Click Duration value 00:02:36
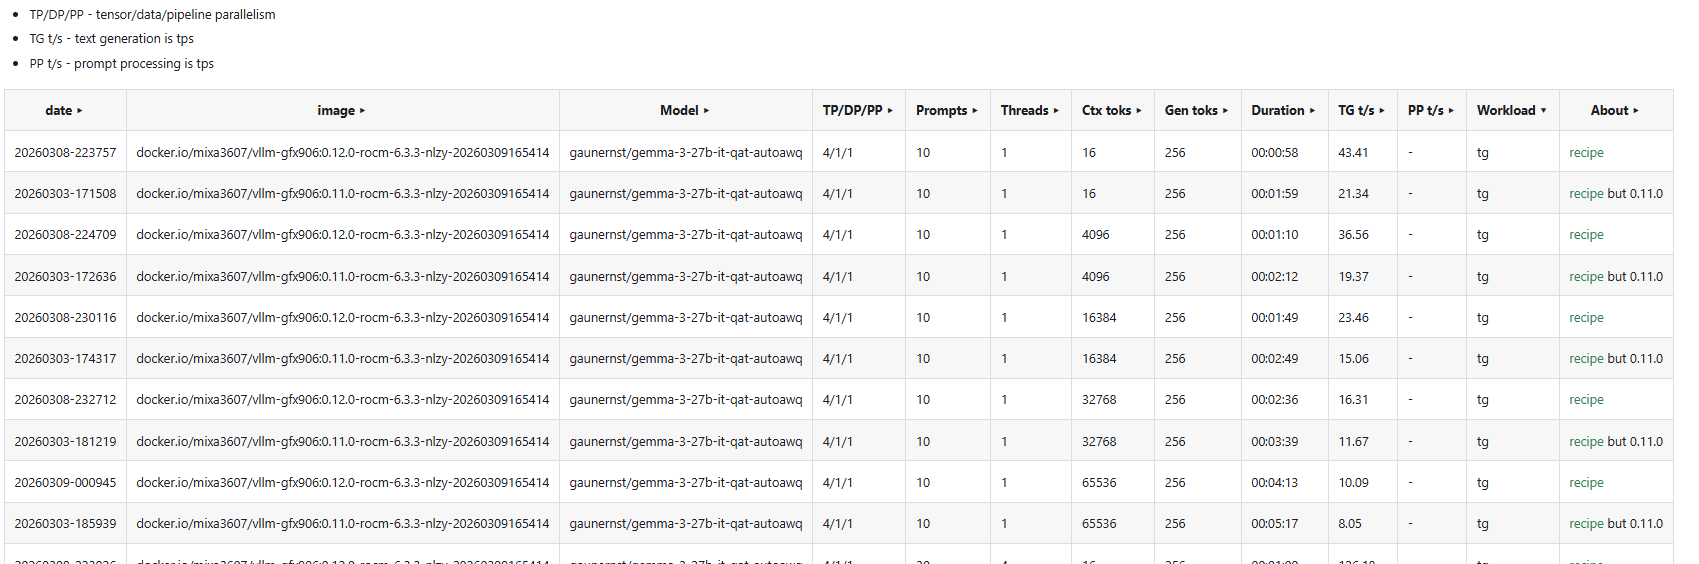This screenshot has height=564, width=1699. click(x=1274, y=400)
